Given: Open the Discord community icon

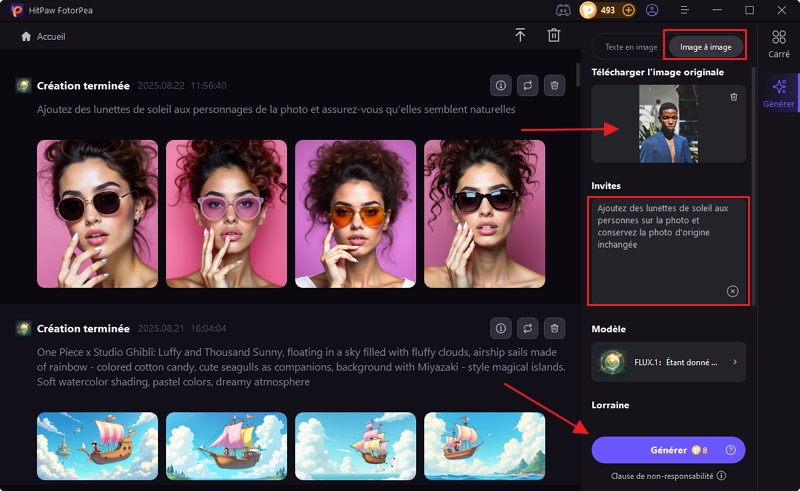Looking at the screenshot, I should pos(563,10).
